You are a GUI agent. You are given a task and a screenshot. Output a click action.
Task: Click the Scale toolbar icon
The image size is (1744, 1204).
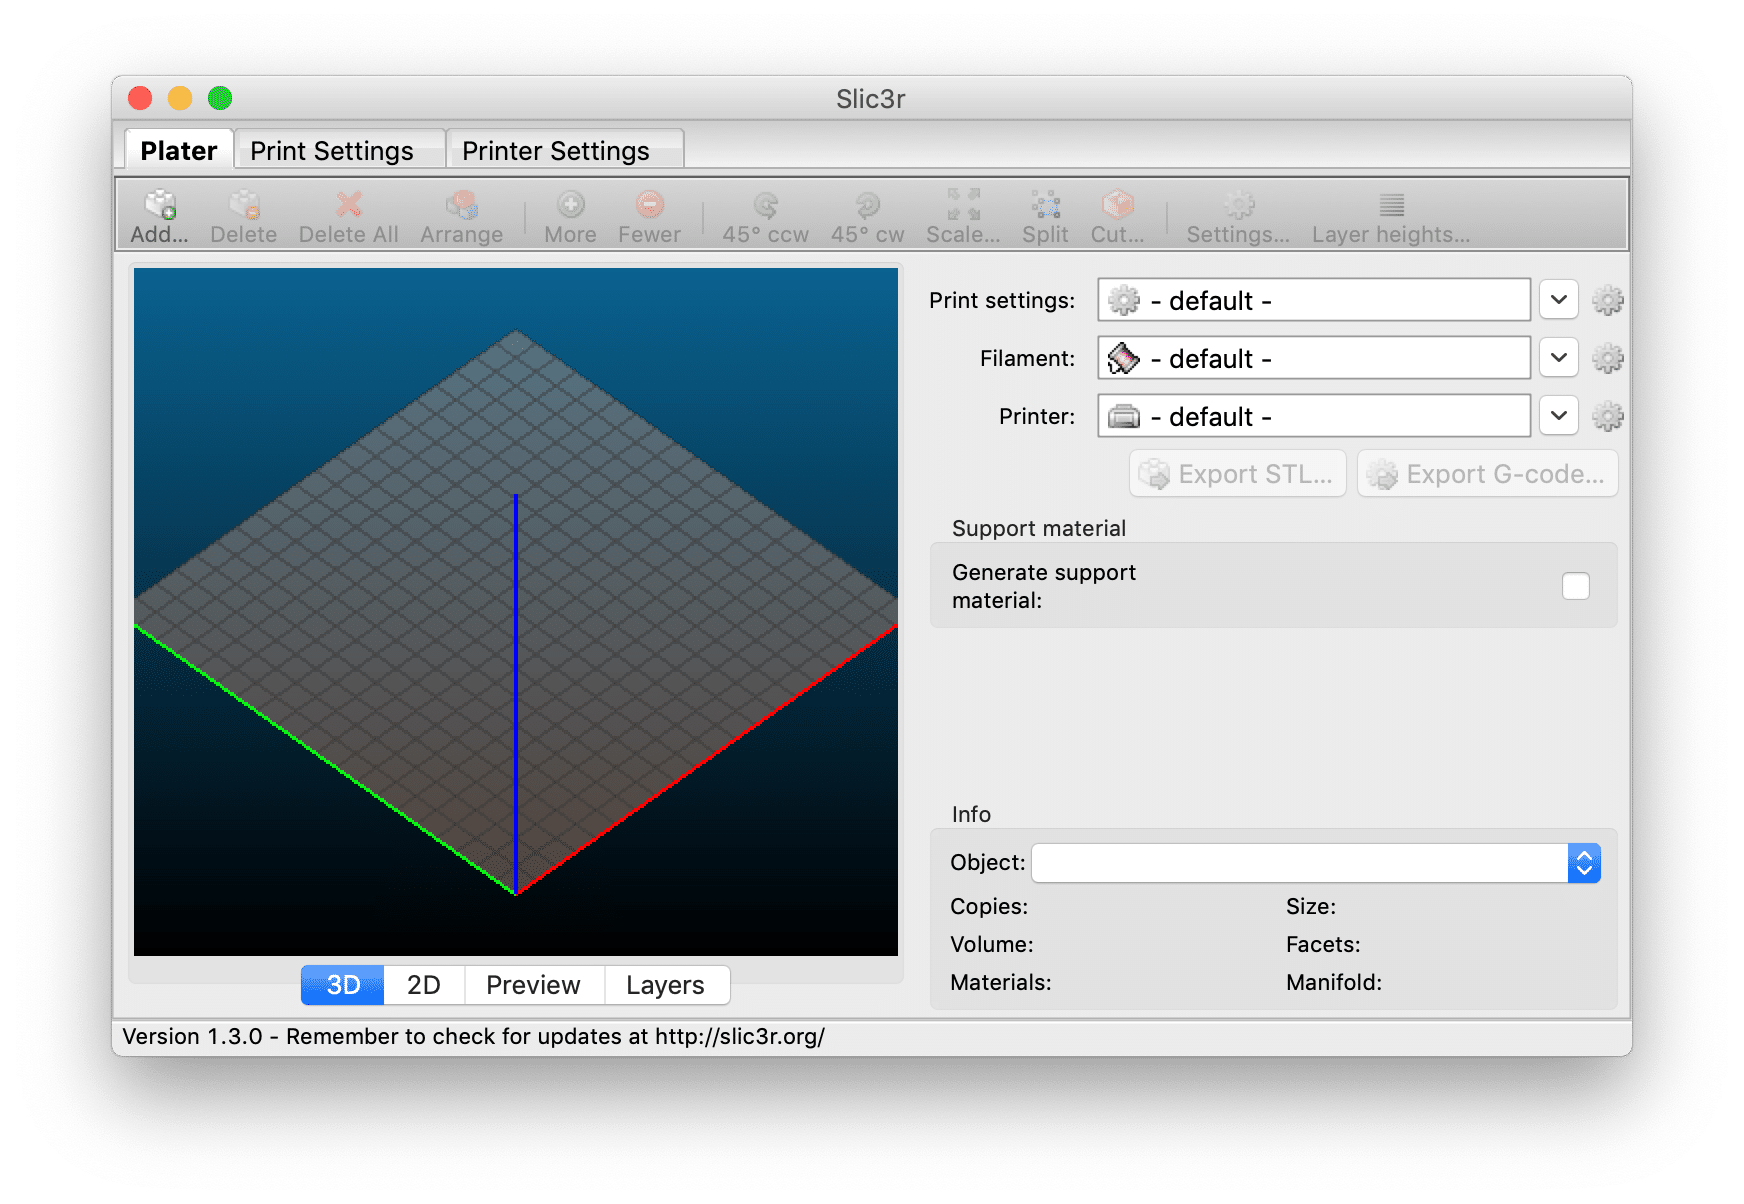click(964, 205)
